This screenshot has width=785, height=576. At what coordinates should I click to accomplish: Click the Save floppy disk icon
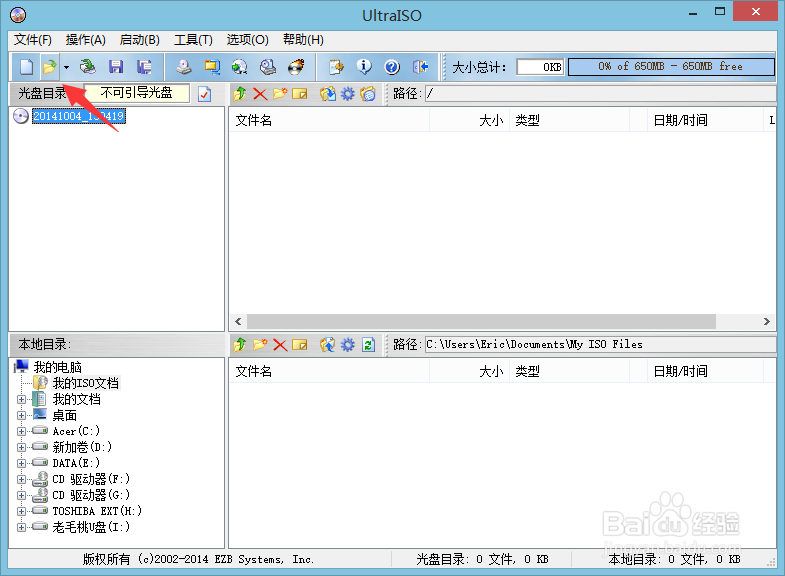click(x=116, y=67)
